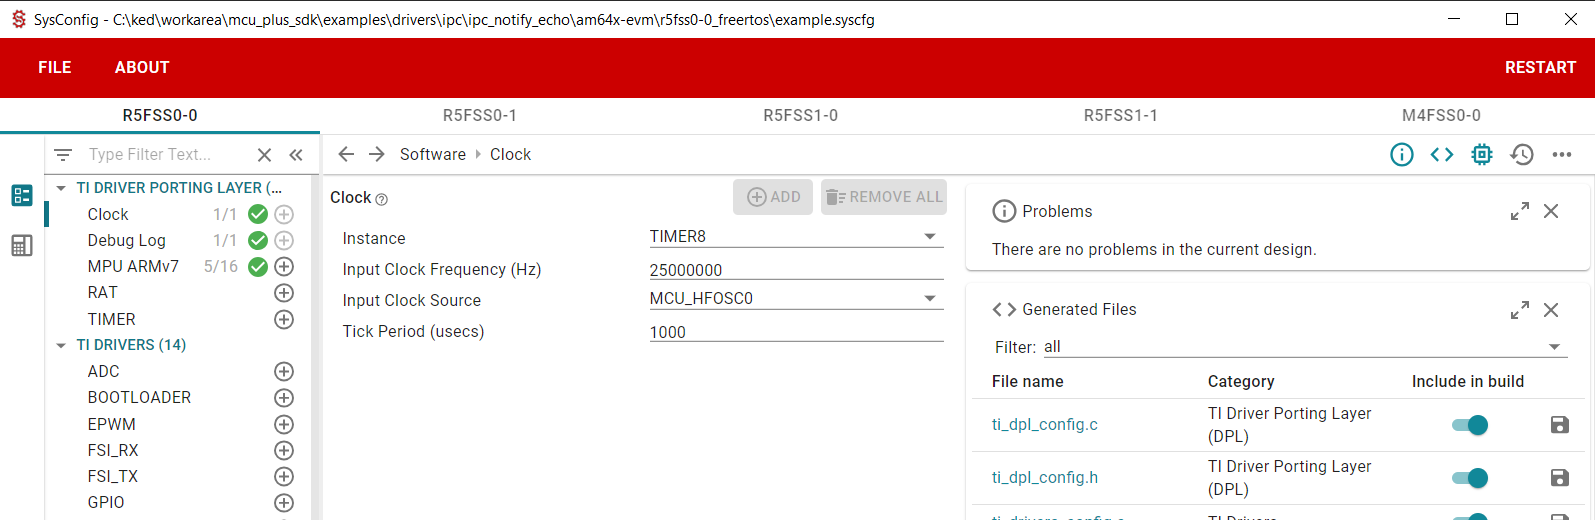Open the history icon in toolbar
This screenshot has width=1595, height=520.
tap(1521, 154)
